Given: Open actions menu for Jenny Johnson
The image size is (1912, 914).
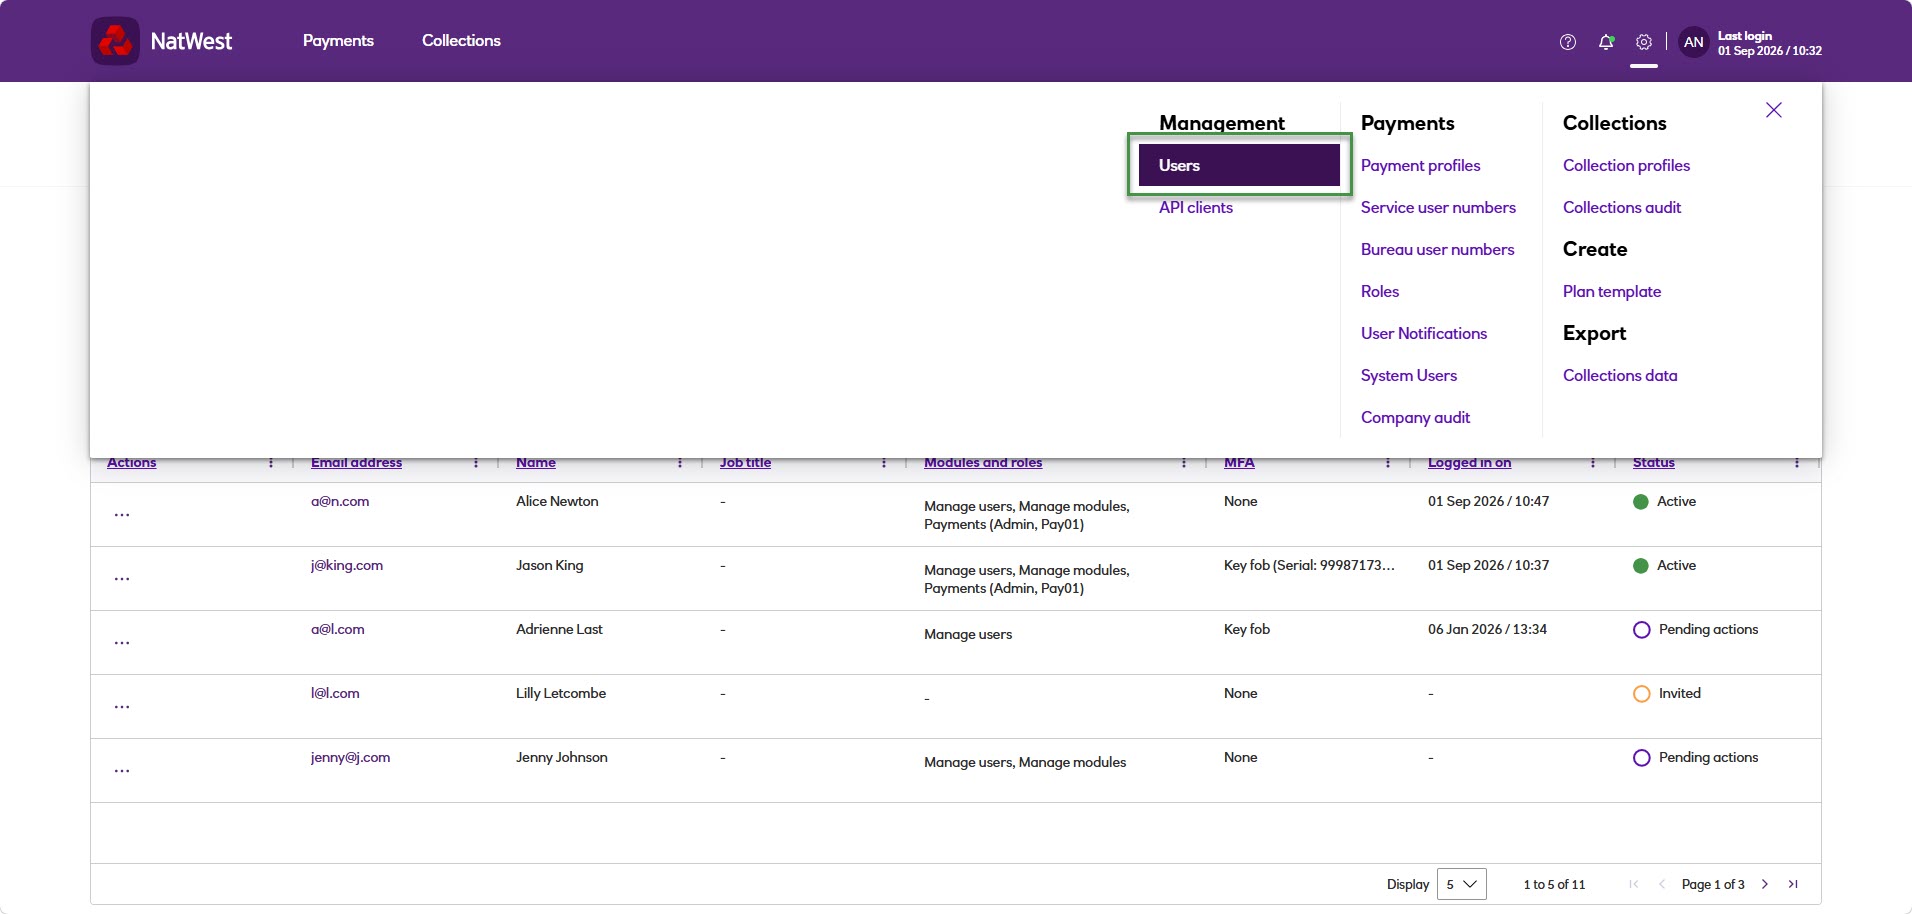Looking at the screenshot, I should pyautogui.click(x=122, y=771).
